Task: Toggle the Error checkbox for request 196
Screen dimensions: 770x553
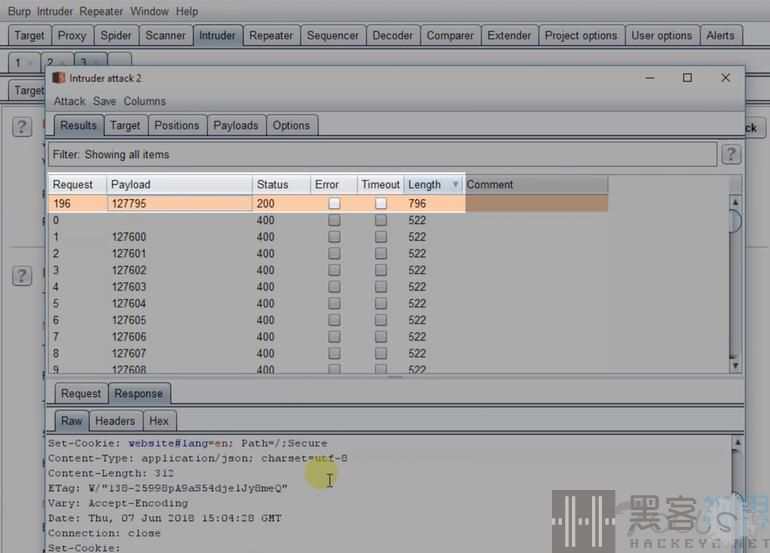Action: pos(334,203)
